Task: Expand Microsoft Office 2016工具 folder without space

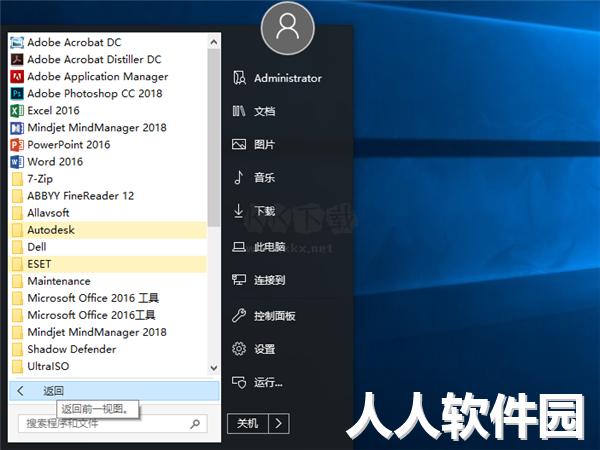Action: (x=108, y=315)
